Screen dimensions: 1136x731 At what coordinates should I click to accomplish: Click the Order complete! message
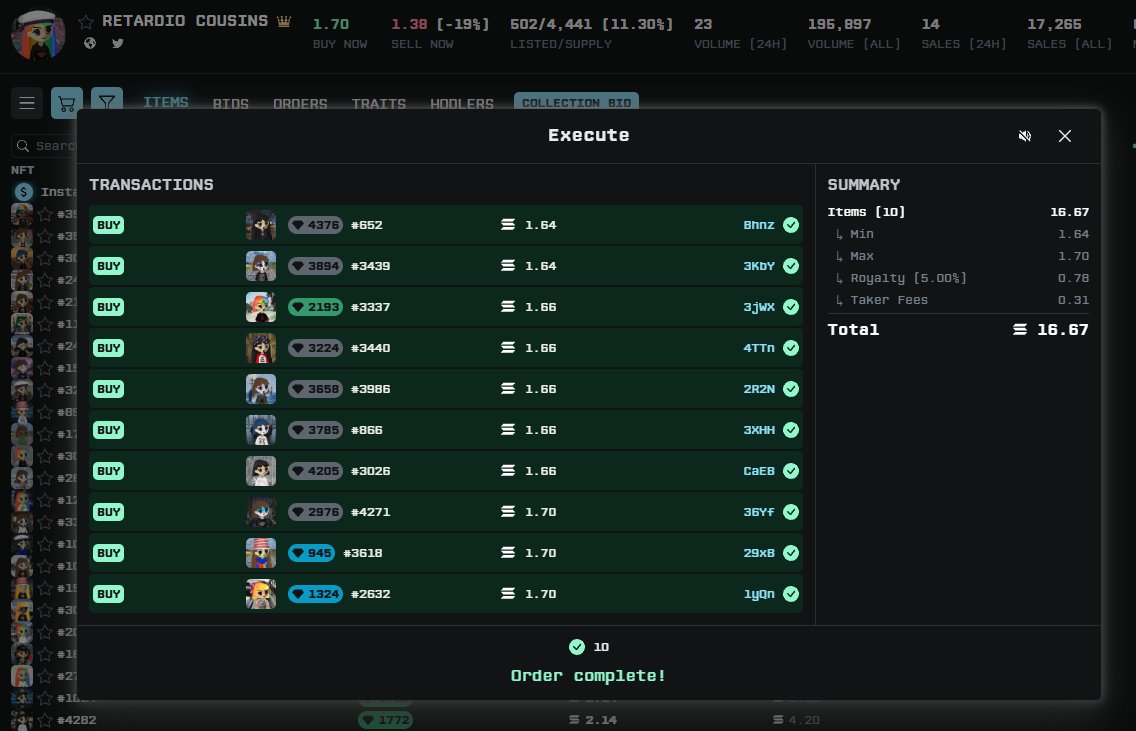coord(588,675)
